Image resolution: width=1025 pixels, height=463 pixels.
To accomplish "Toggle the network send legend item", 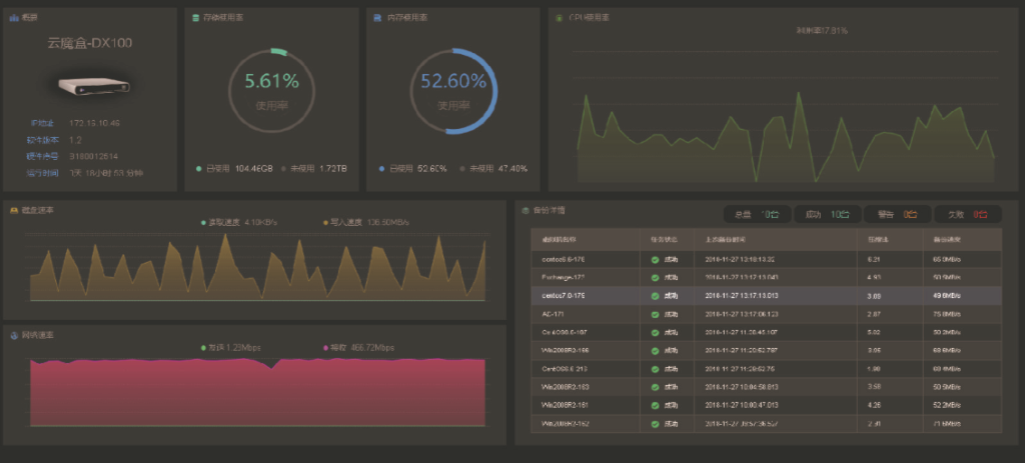I will coord(228,347).
